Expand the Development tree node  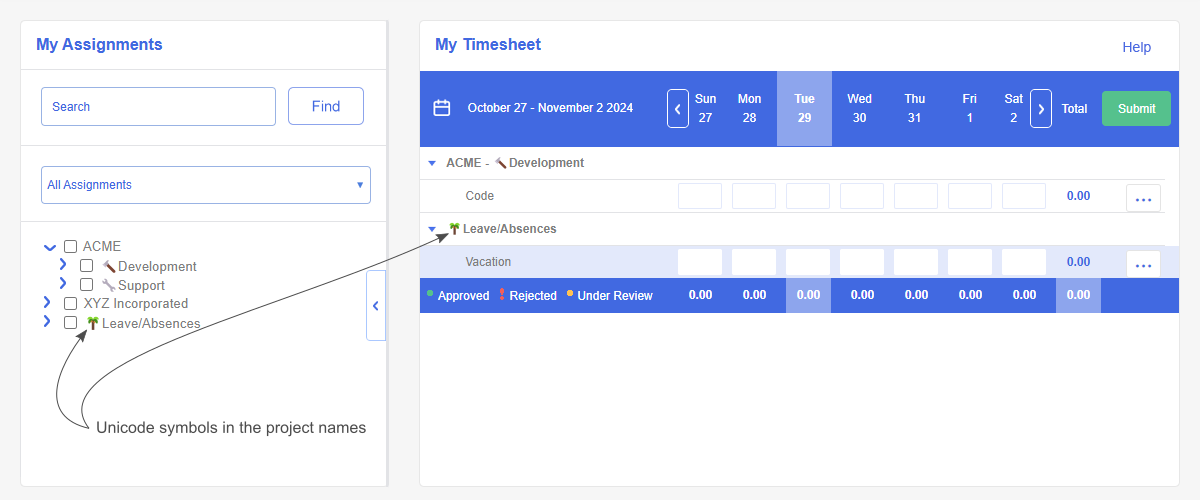(x=62, y=265)
